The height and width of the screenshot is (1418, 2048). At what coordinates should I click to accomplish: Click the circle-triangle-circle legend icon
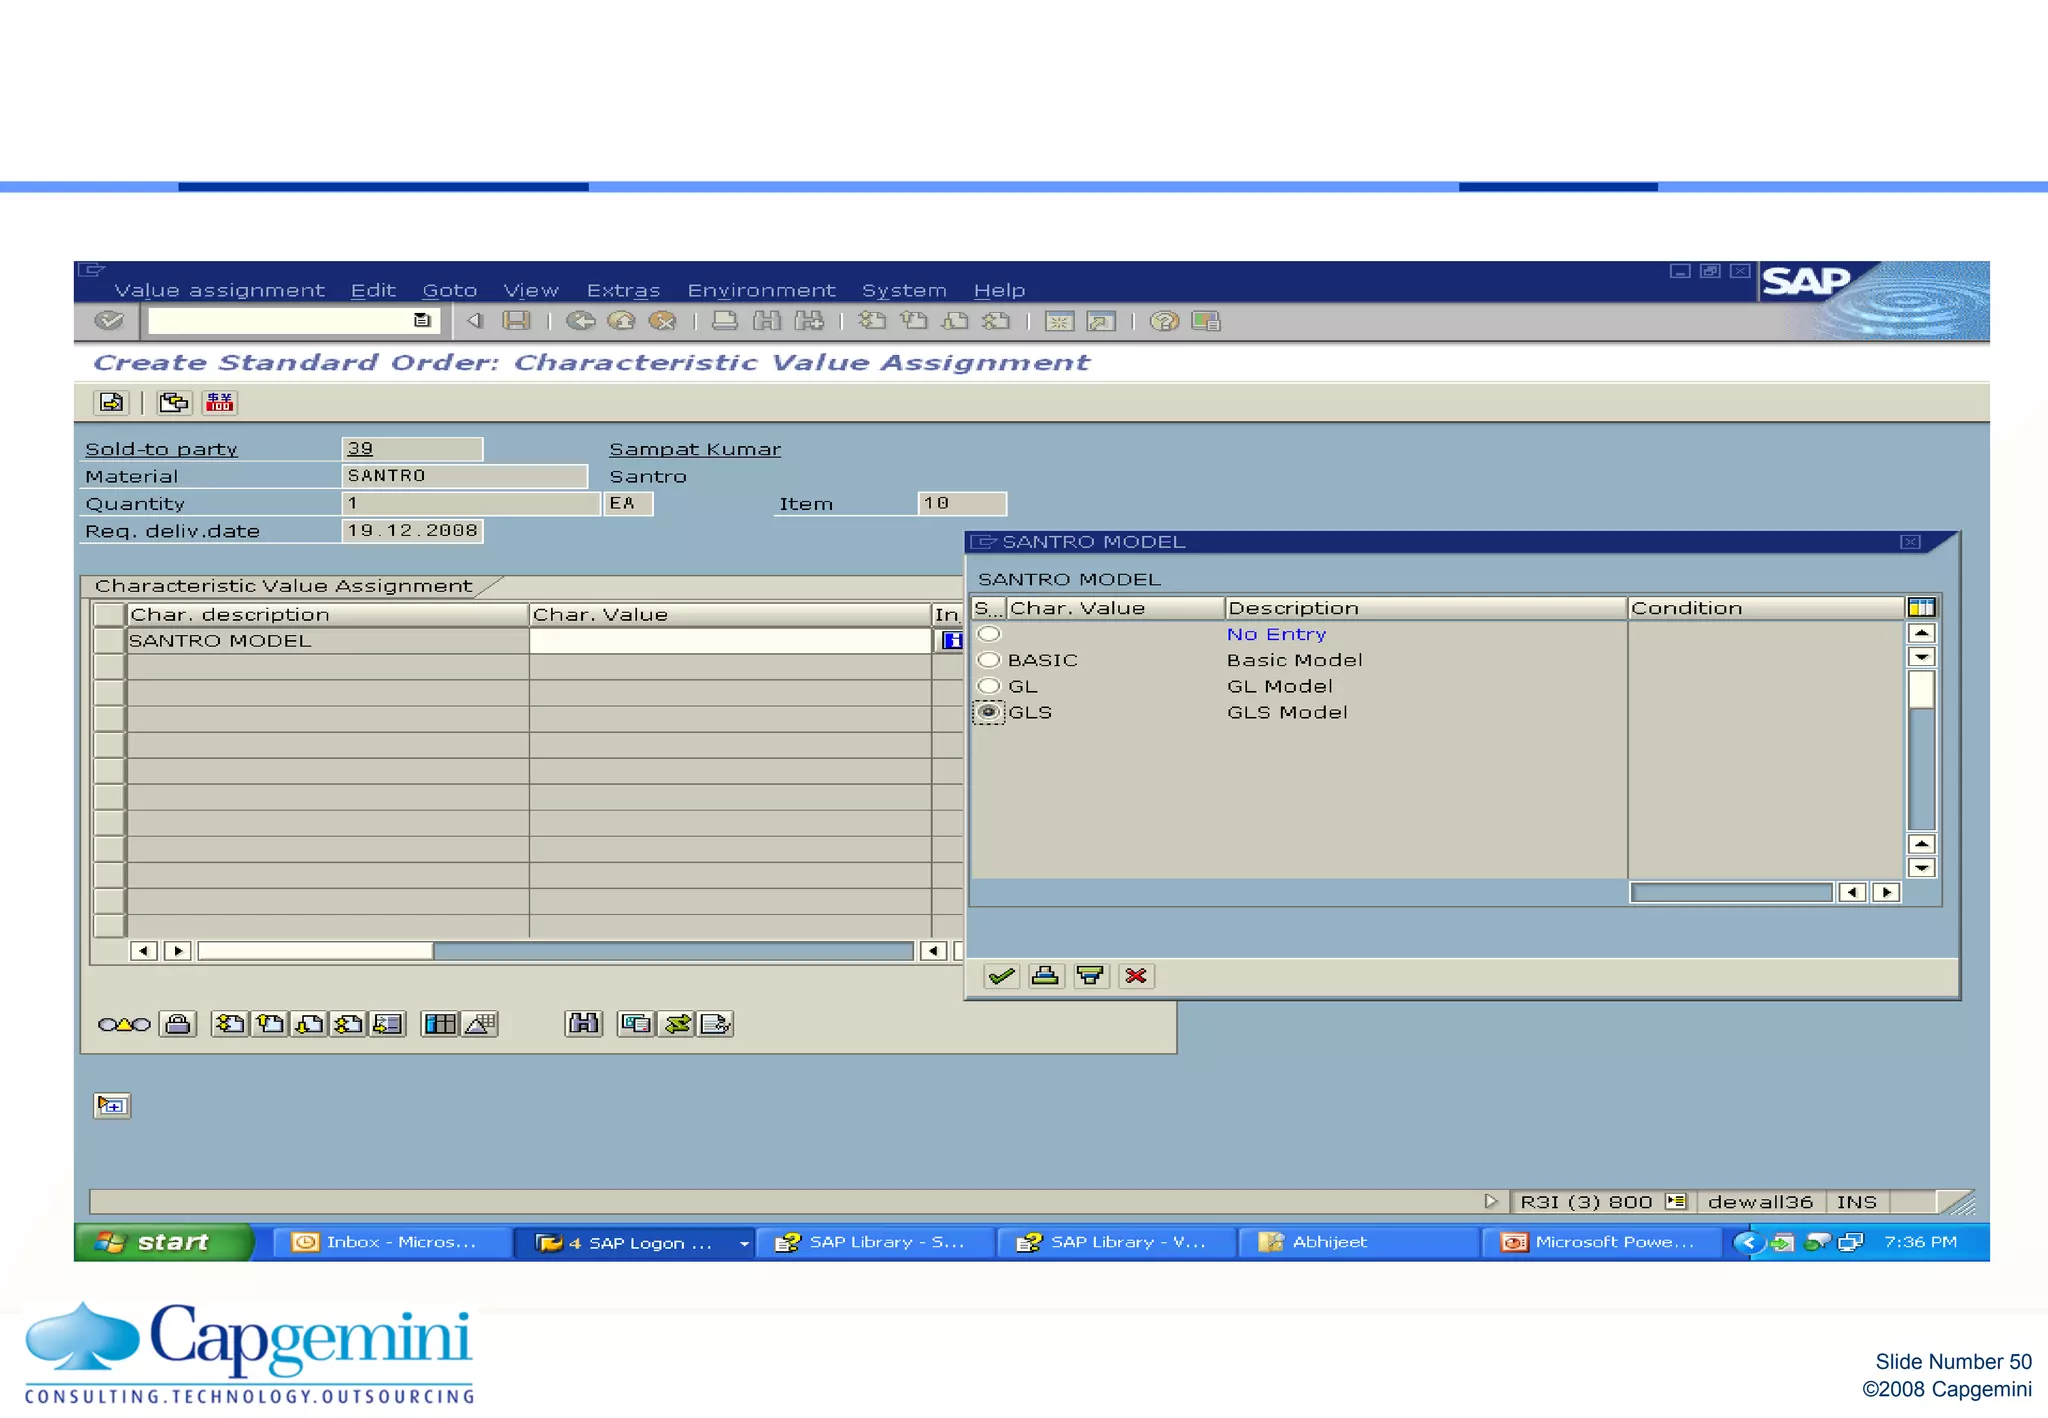124,1024
